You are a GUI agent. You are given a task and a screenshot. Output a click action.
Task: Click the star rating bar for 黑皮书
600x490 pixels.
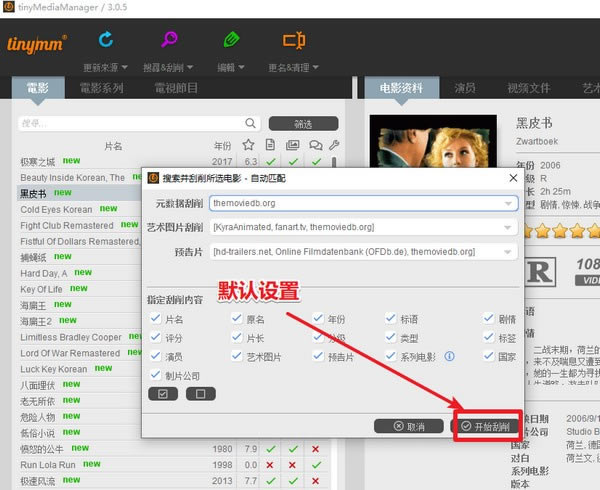(561, 231)
